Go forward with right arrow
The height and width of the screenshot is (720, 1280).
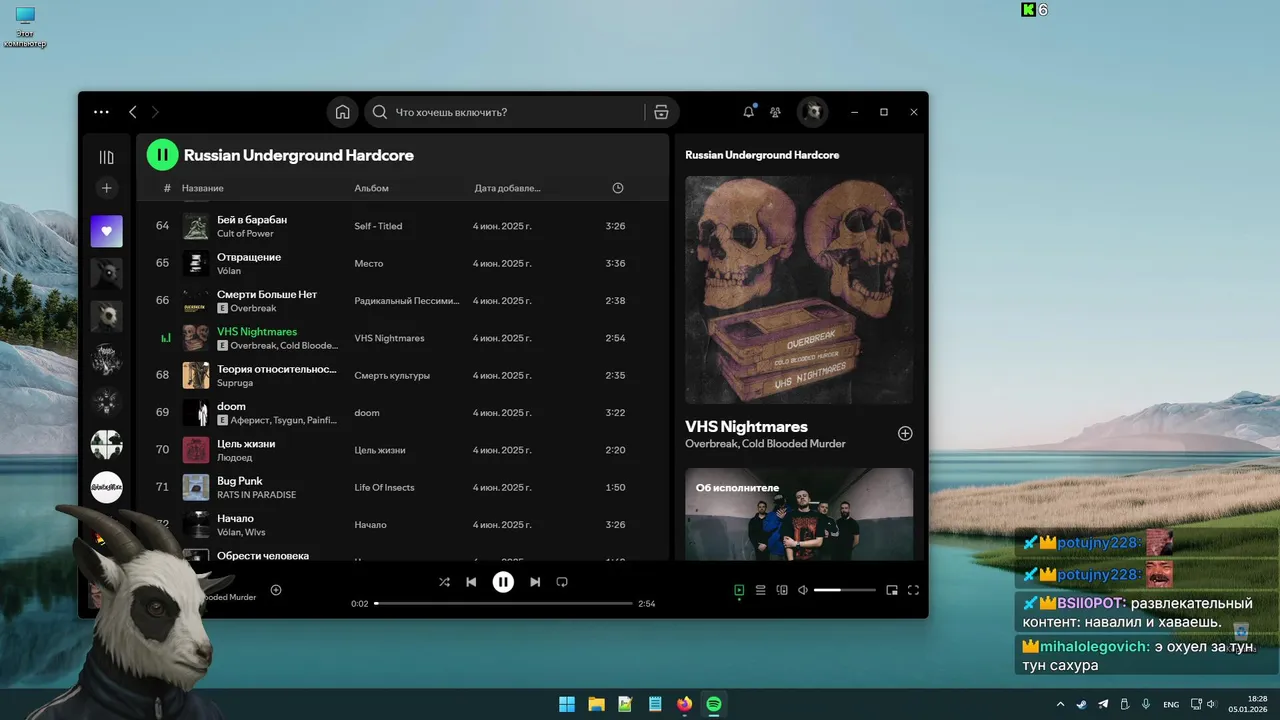coord(155,112)
